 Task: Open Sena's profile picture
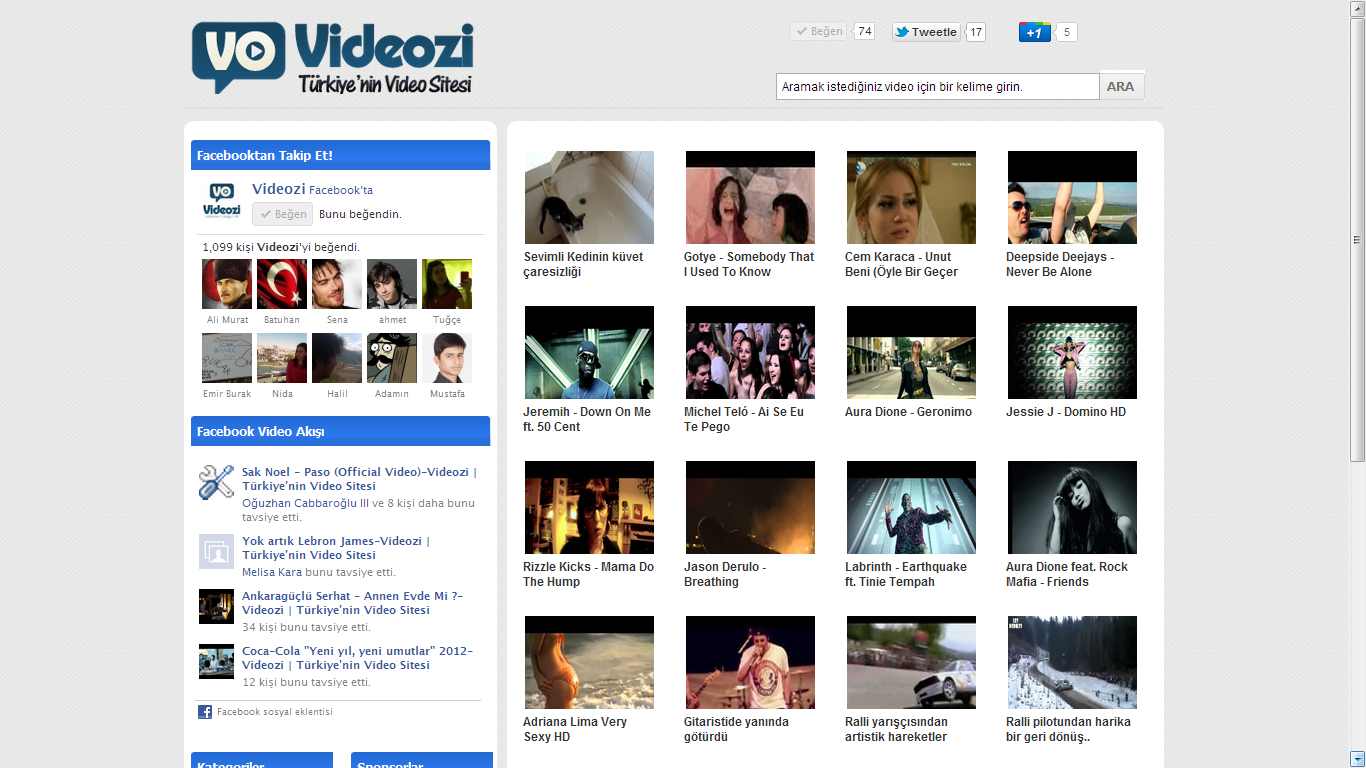(337, 284)
